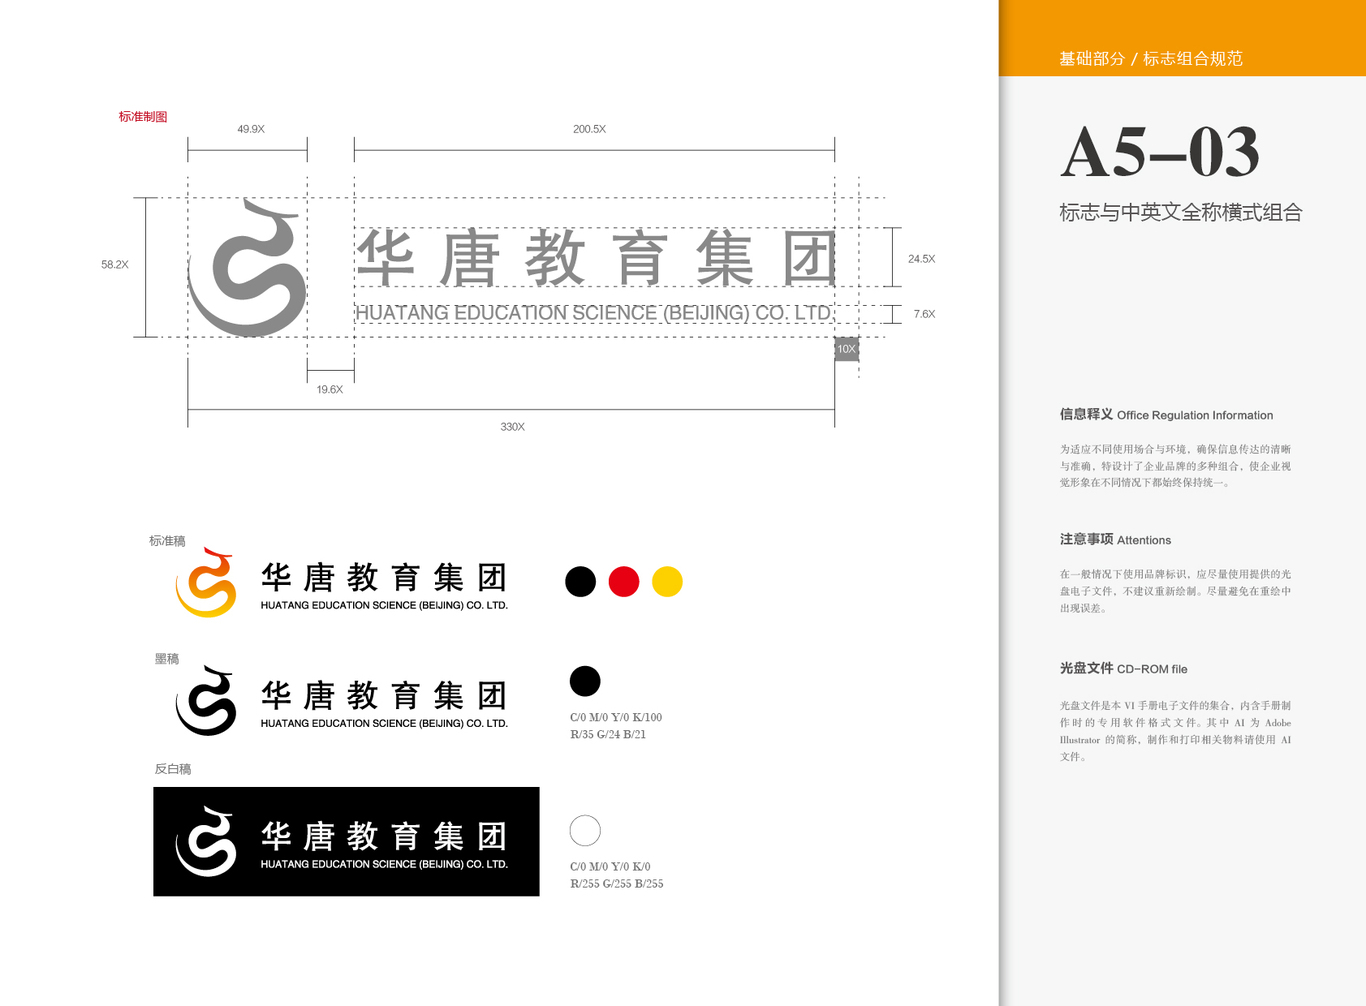1366x1006 pixels.
Task: Click the 标准稿 label
Action: [x=167, y=541]
